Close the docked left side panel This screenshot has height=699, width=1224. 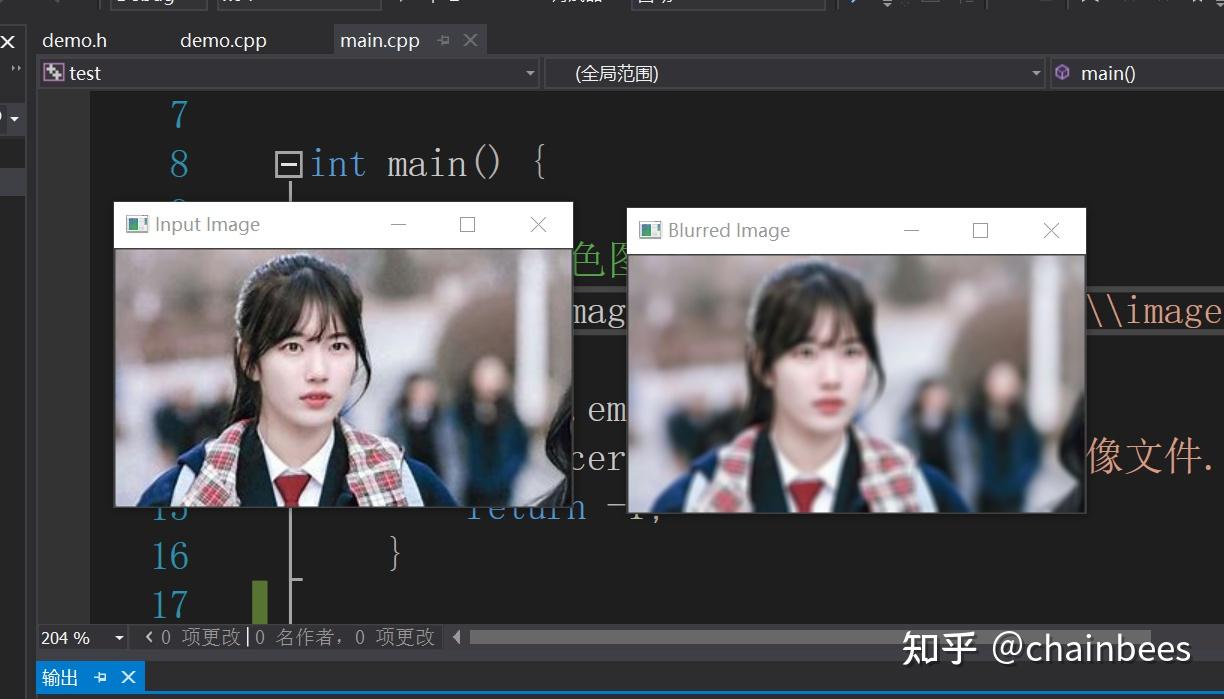point(7,42)
